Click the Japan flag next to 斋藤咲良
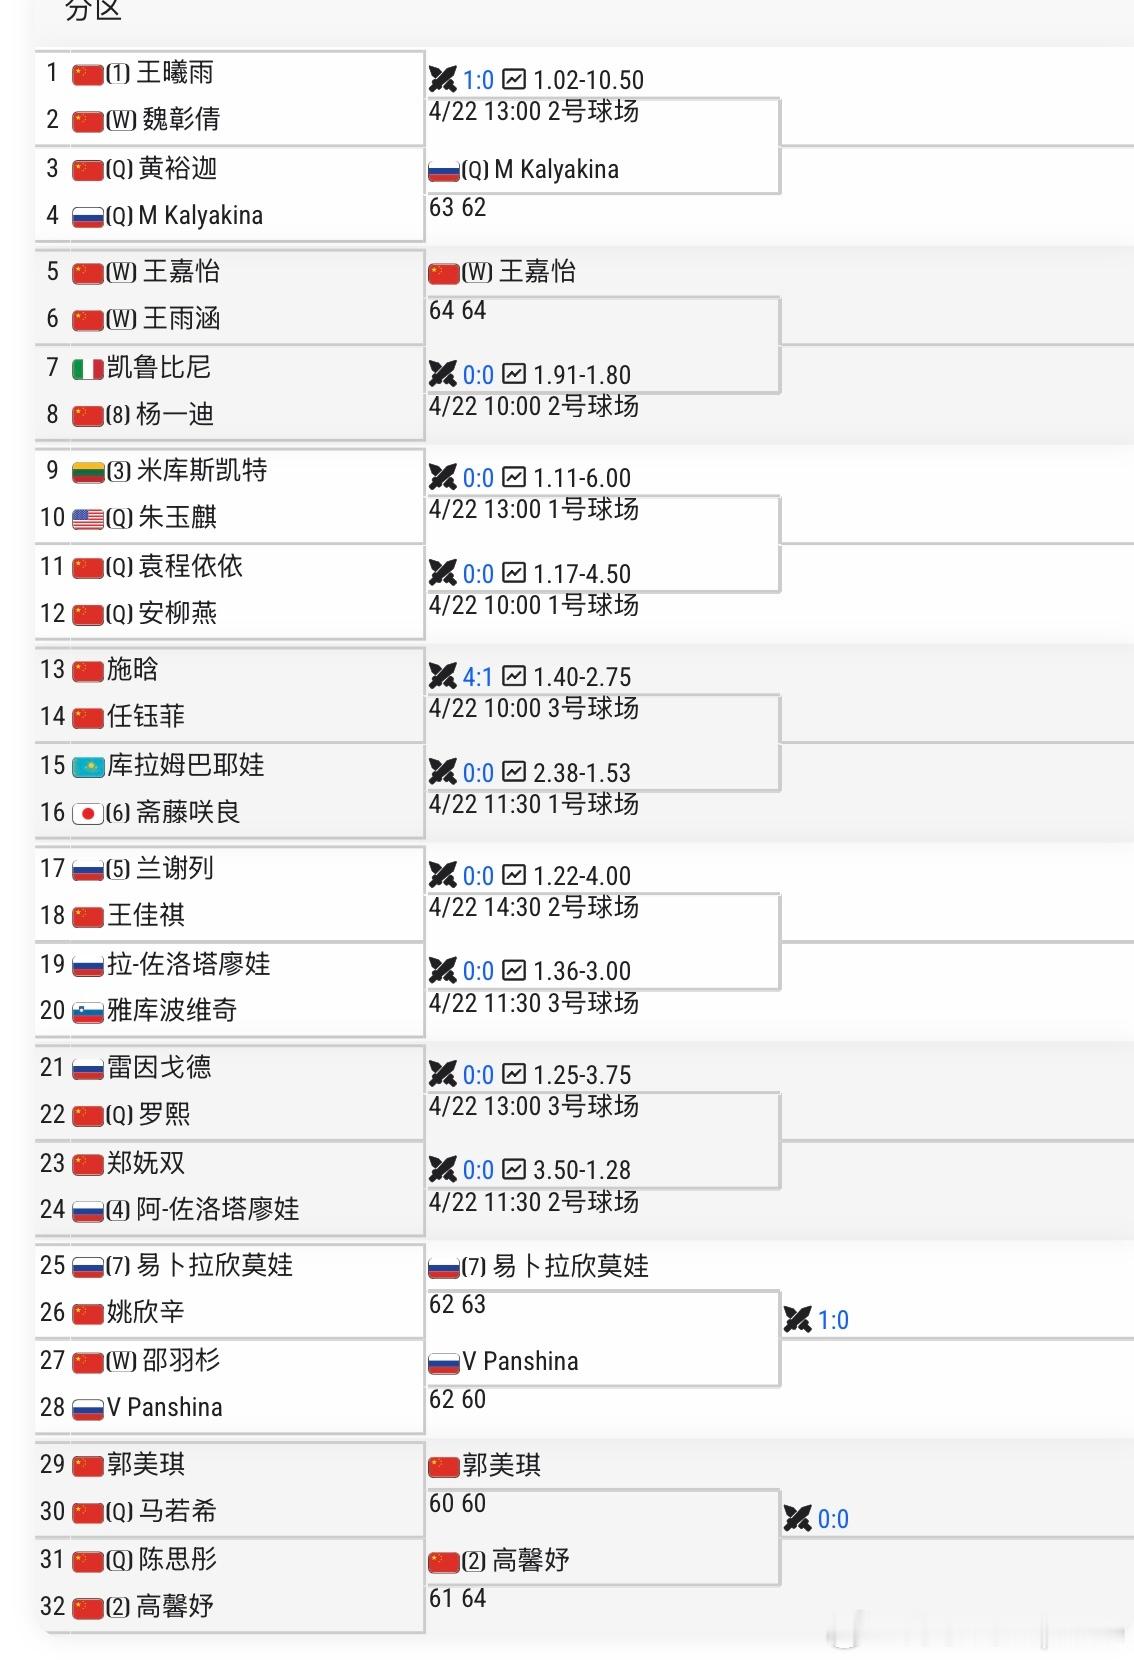The height and width of the screenshot is (1660, 1134). pyautogui.click(x=86, y=814)
